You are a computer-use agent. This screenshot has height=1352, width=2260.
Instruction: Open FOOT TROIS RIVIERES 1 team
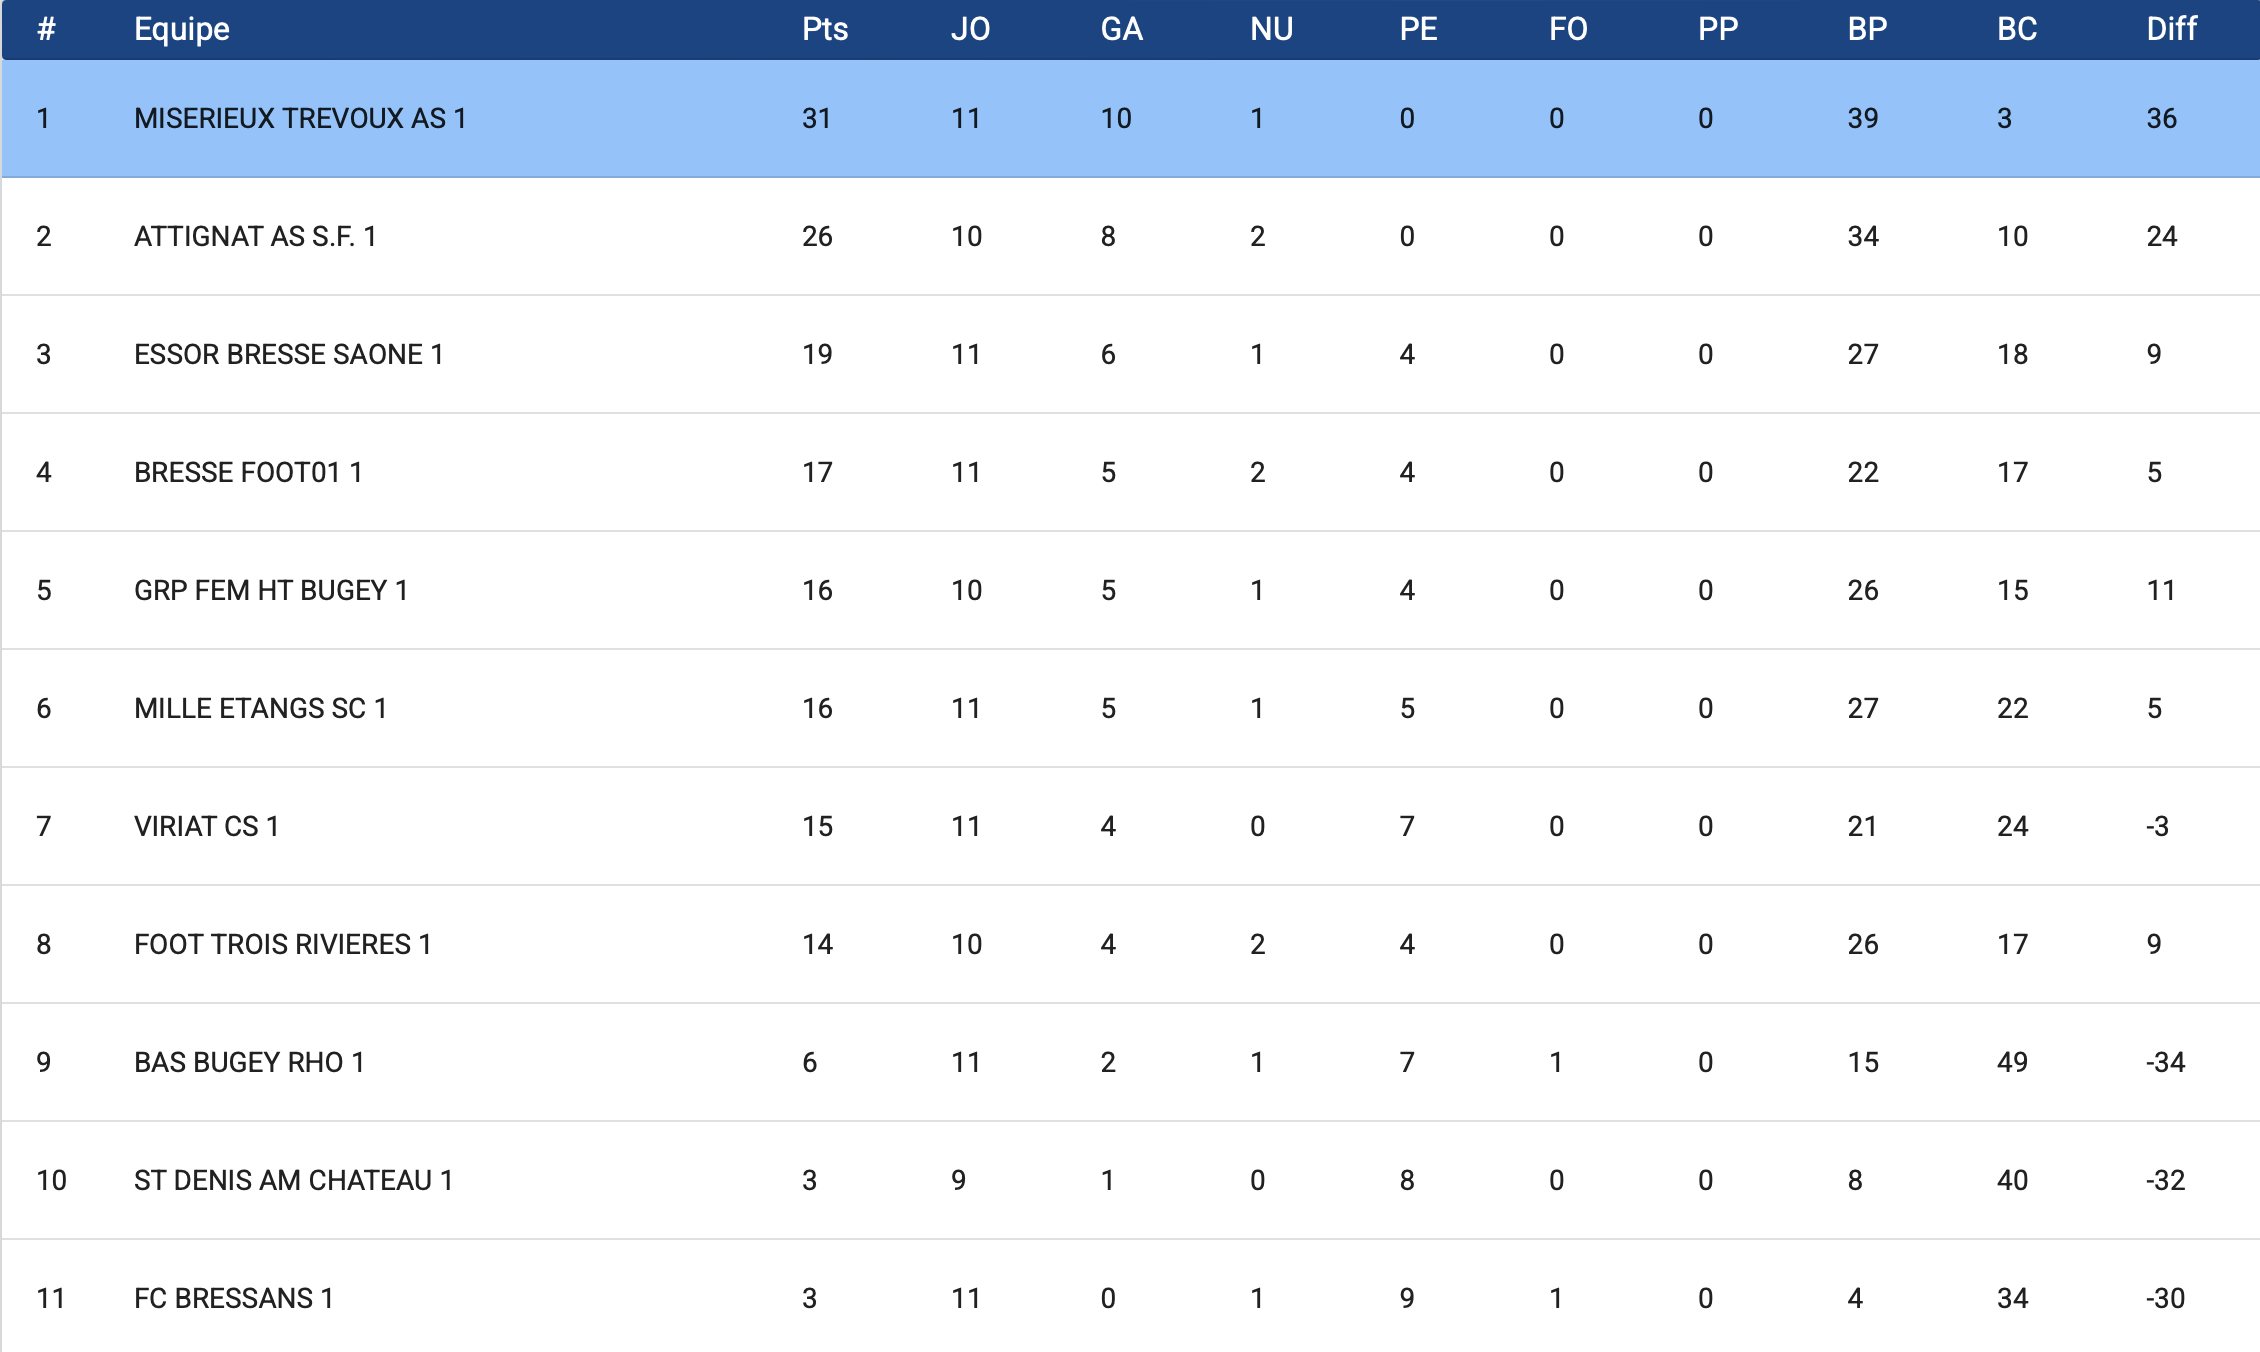282,944
